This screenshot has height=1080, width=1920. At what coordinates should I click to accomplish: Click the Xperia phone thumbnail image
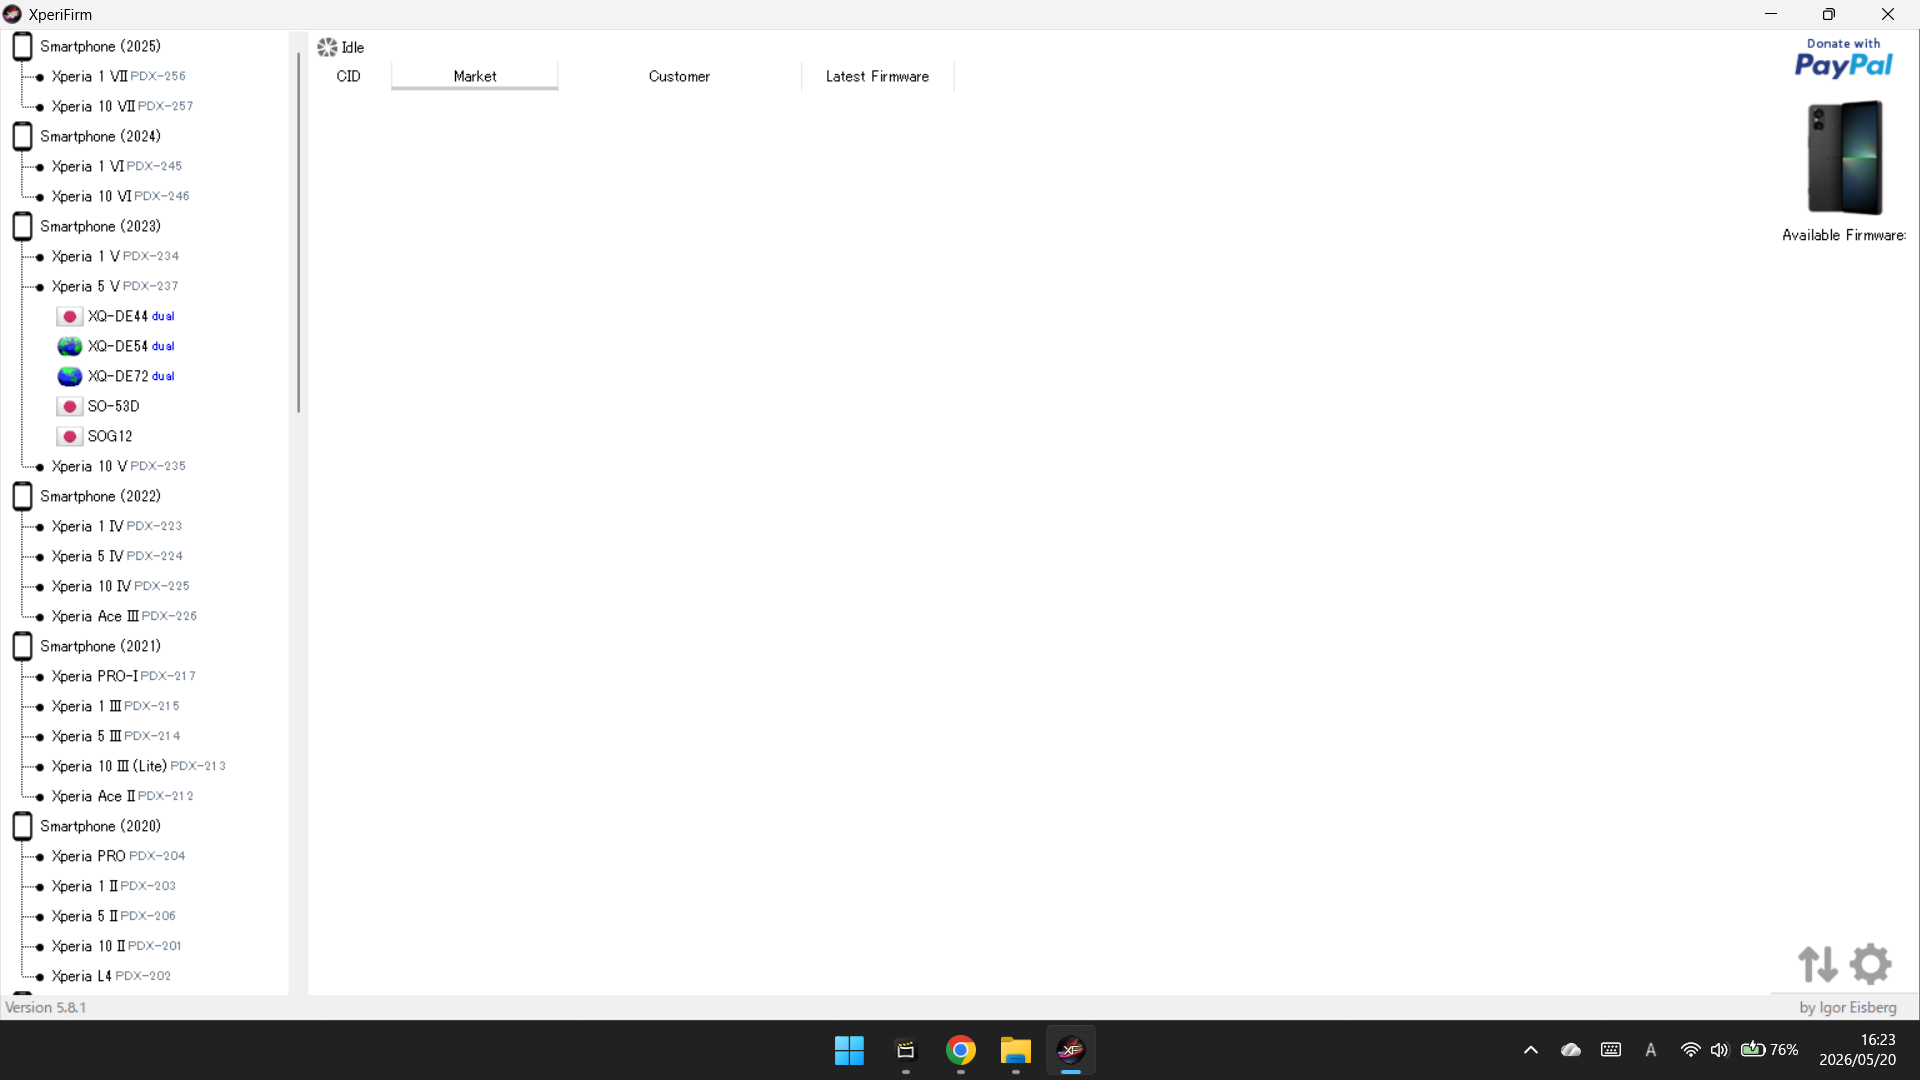tap(1845, 157)
